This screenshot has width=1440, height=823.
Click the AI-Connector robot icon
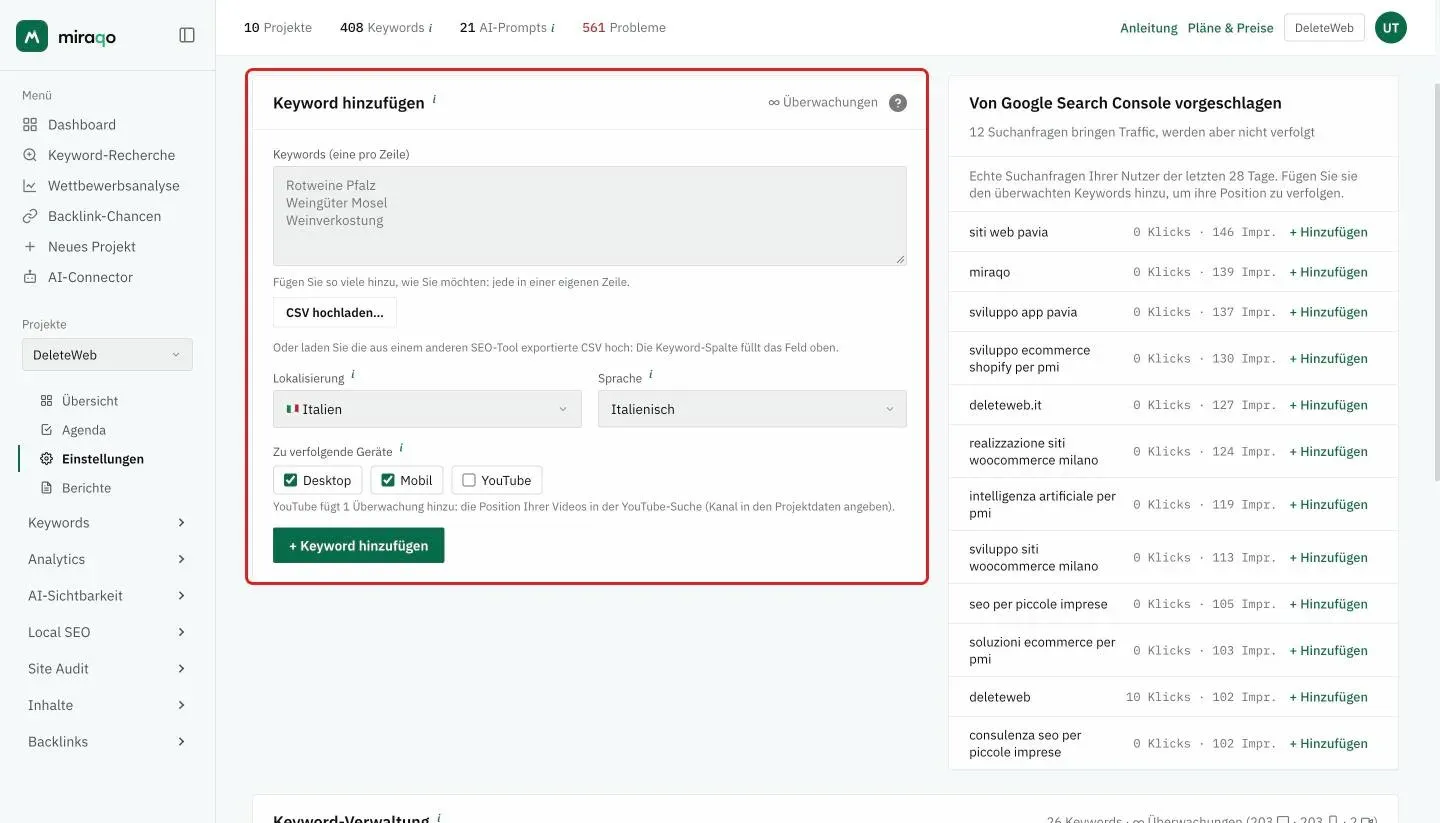coord(30,277)
